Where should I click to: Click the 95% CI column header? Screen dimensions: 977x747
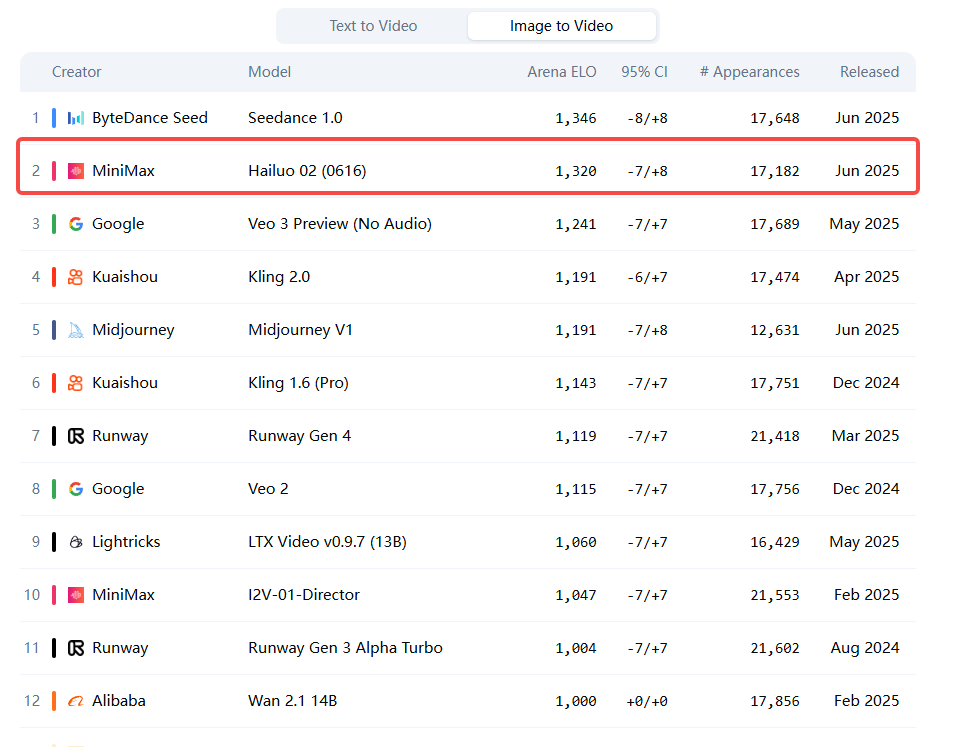[x=644, y=72]
